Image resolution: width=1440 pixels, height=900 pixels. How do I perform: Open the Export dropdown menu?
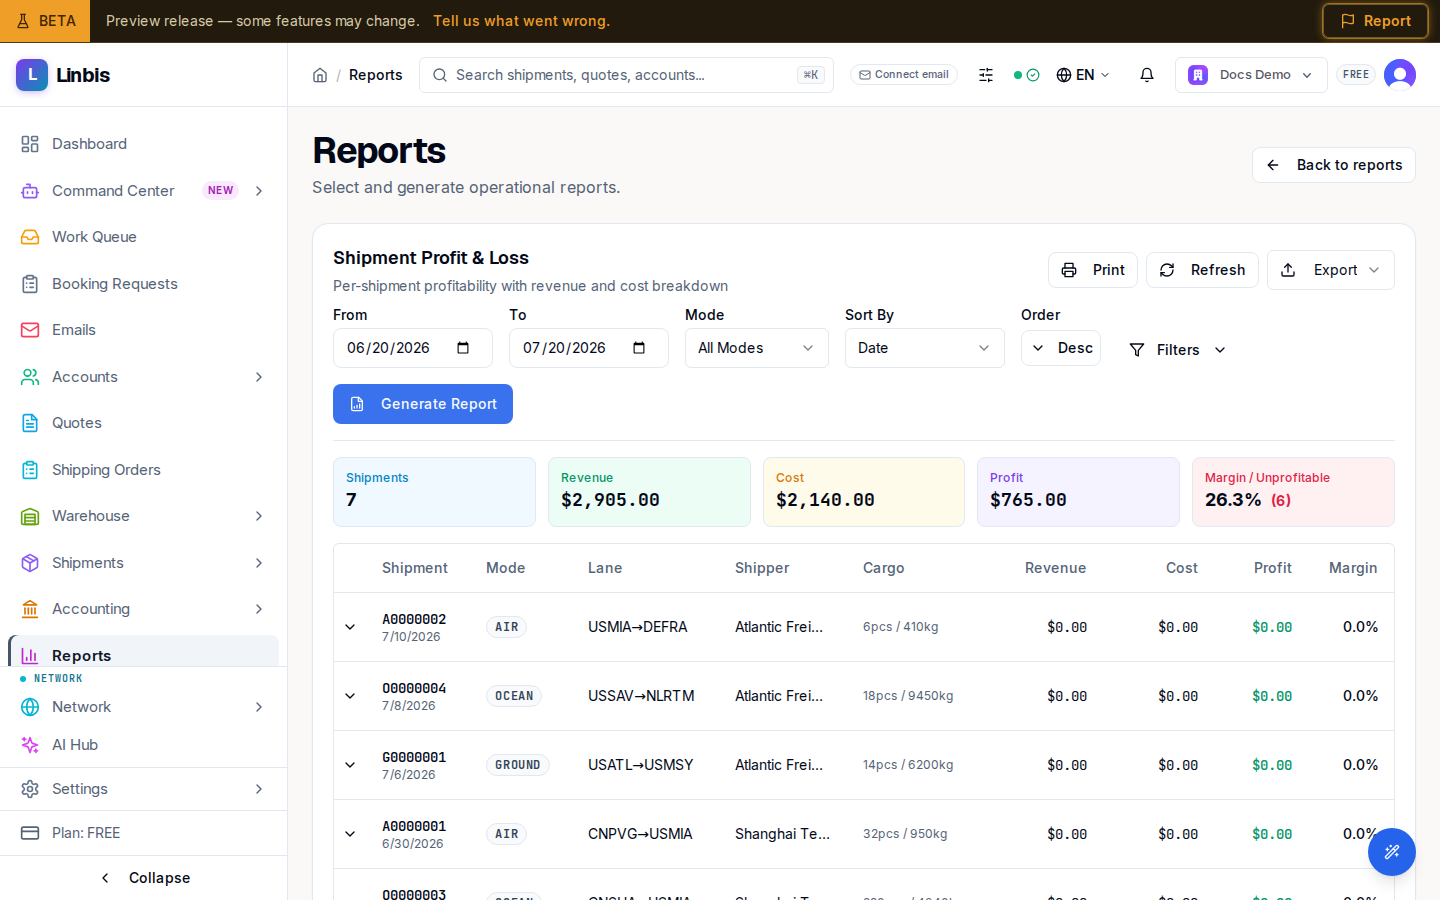tap(1331, 270)
